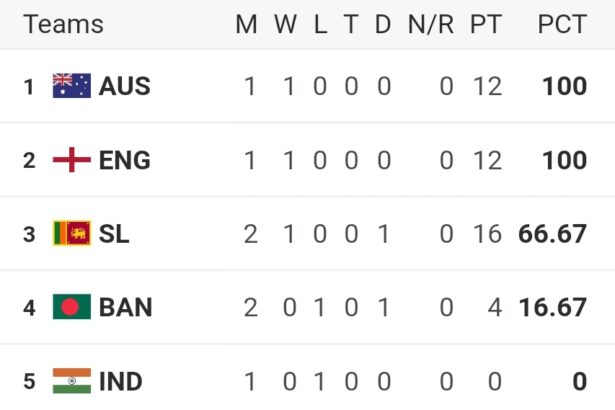Screen dimensions: 615x410
Task: Click the India flag icon
Action: [72, 381]
